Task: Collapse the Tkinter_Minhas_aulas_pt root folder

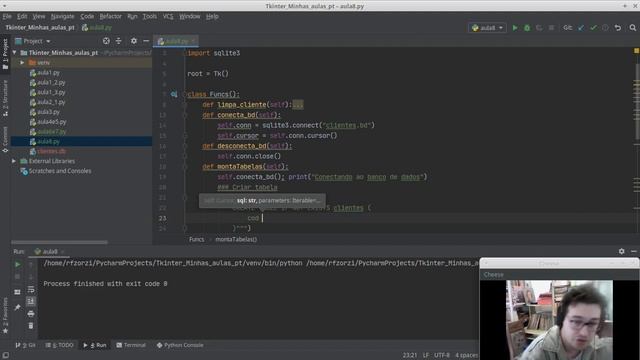Action: point(15,53)
